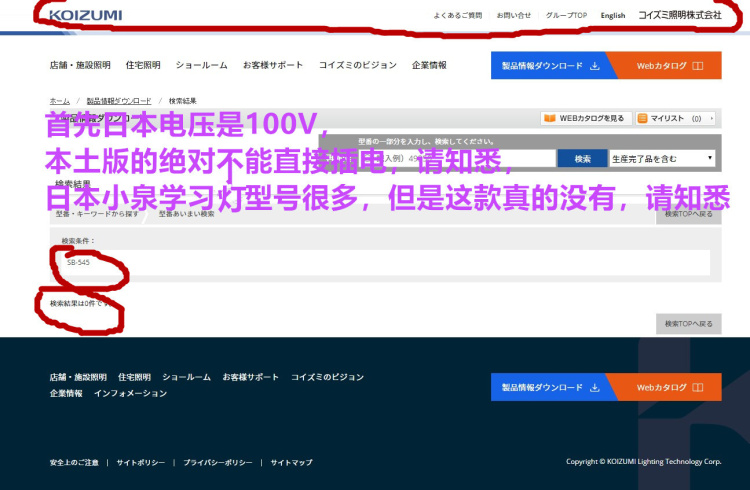
Task: Select 型番あいまい検索 tab
Action: 187,214
